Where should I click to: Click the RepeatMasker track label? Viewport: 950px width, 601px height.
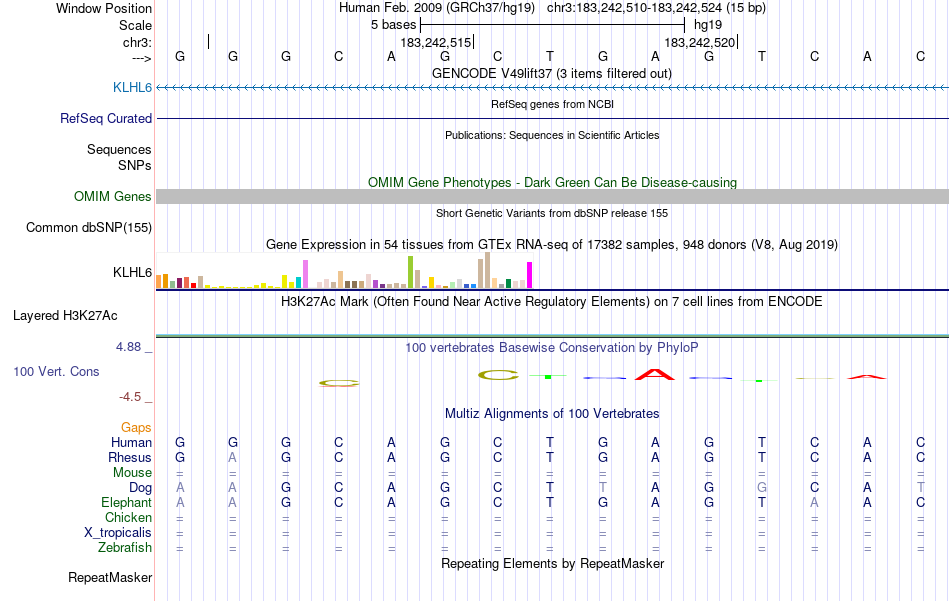click(x=110, y=578)
